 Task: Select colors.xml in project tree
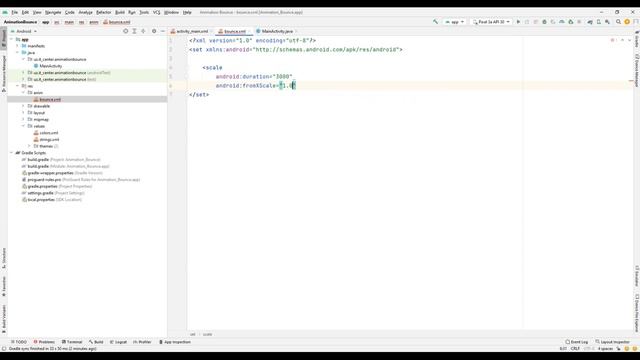[49, 133]
